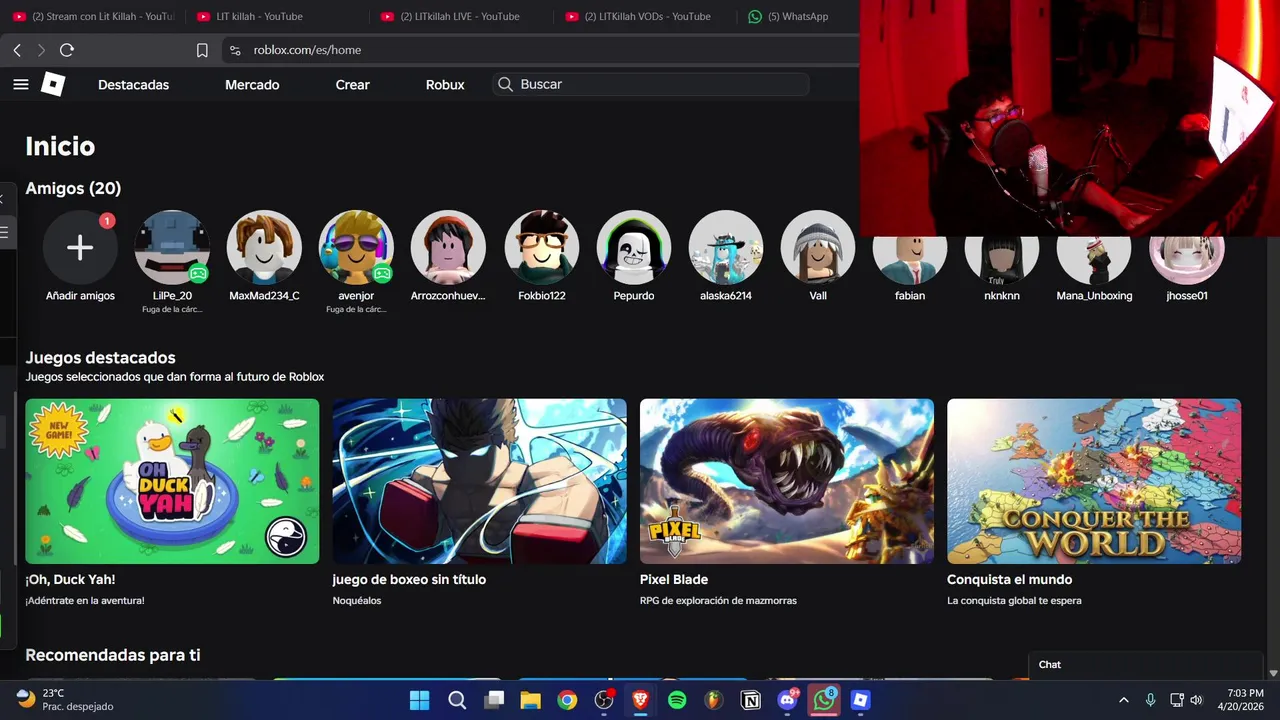Open Roblox app from the taskbar
Screen dimensions: 1280x720
(x=860, y=700)
